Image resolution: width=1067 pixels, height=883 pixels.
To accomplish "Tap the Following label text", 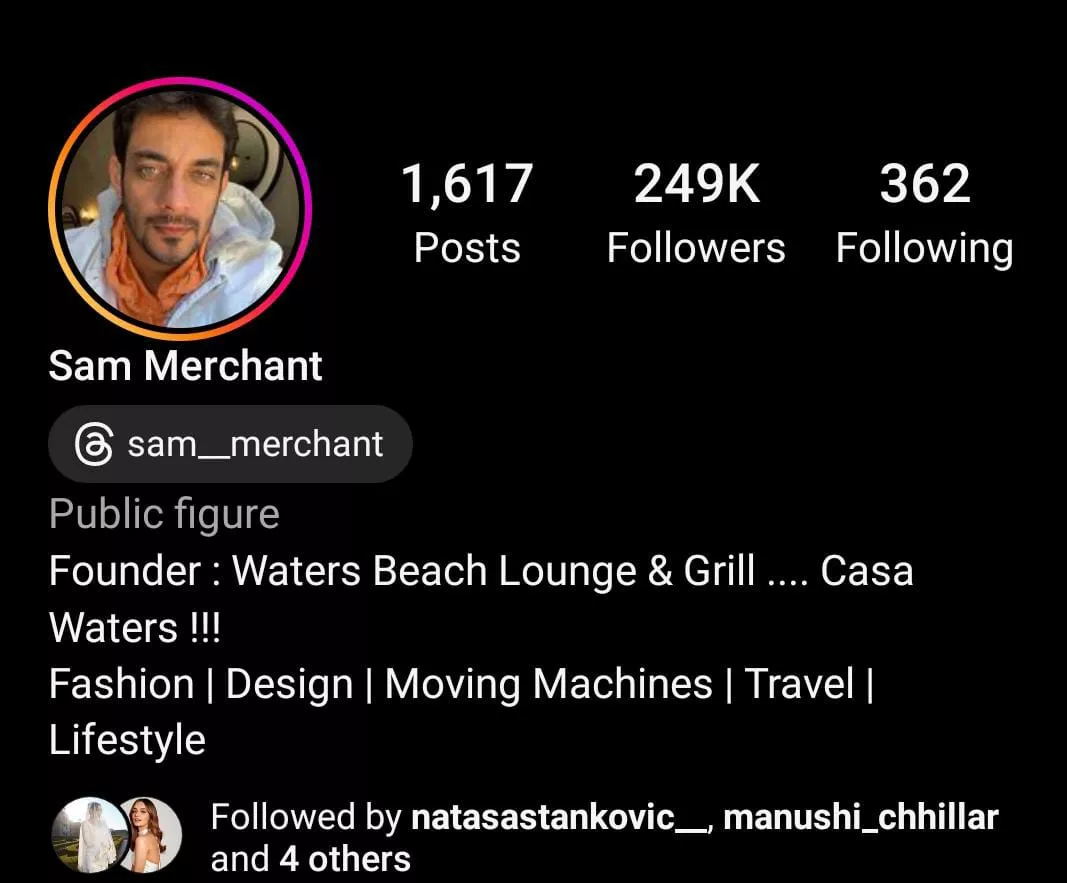I will (x=925, y=249).
